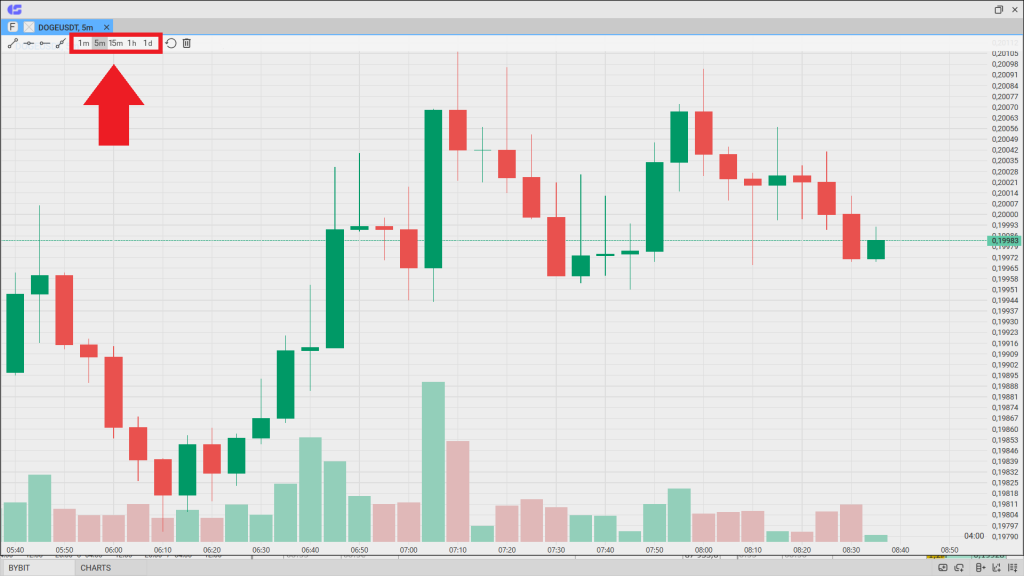Click the app logo in title bar
Screen dimensions: 1024x576
pos(14,9)
